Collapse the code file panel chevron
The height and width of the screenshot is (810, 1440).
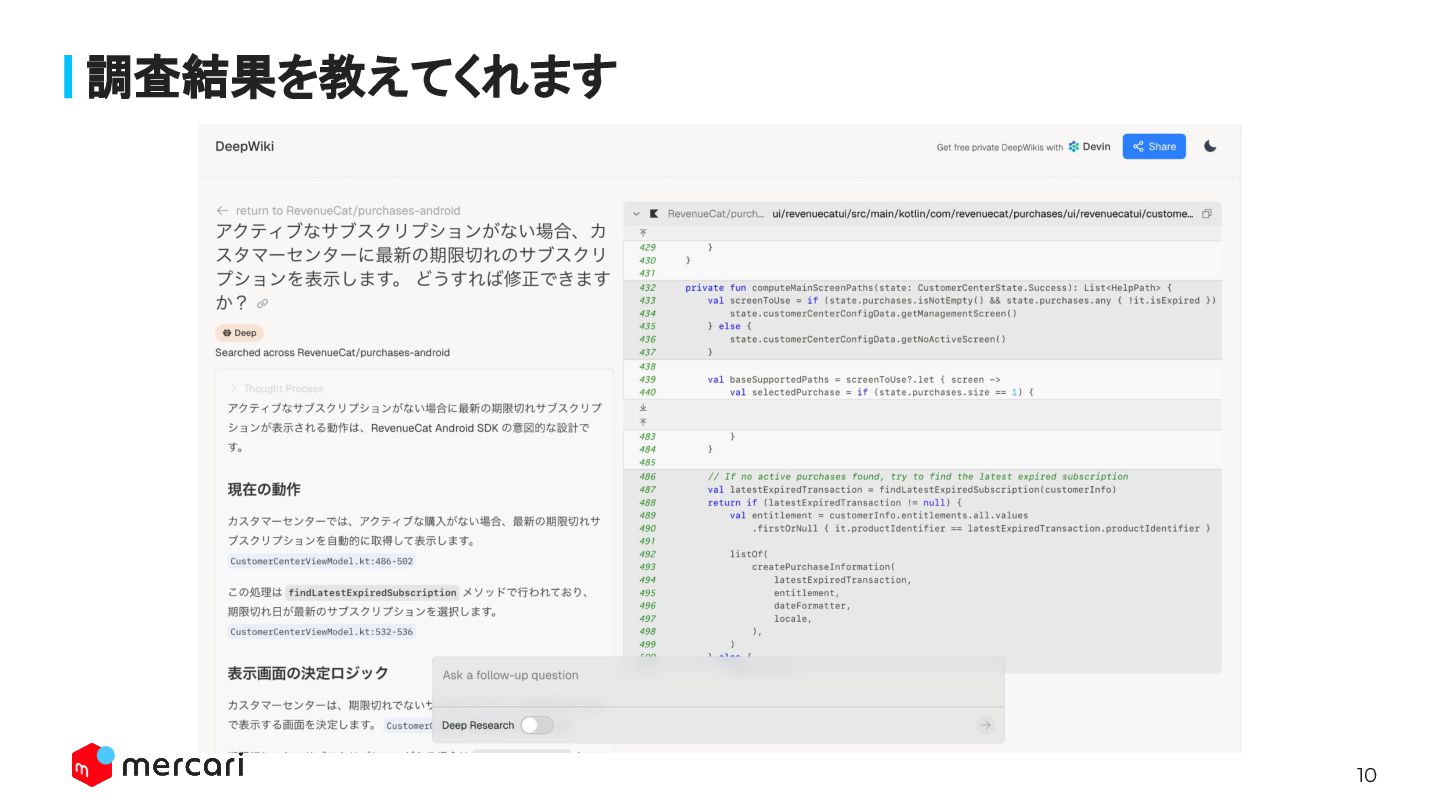click(x=636, y=213)
